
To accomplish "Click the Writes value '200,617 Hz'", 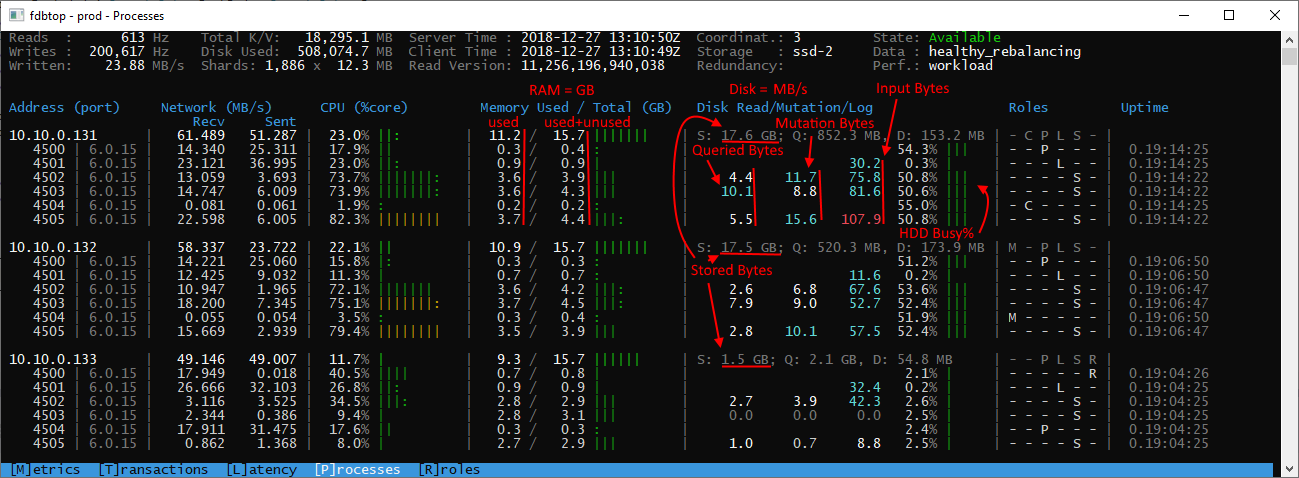I will click(129, 51).
